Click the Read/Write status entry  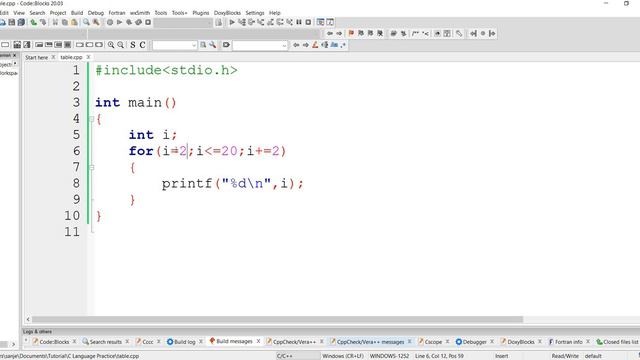pos(565,356)
